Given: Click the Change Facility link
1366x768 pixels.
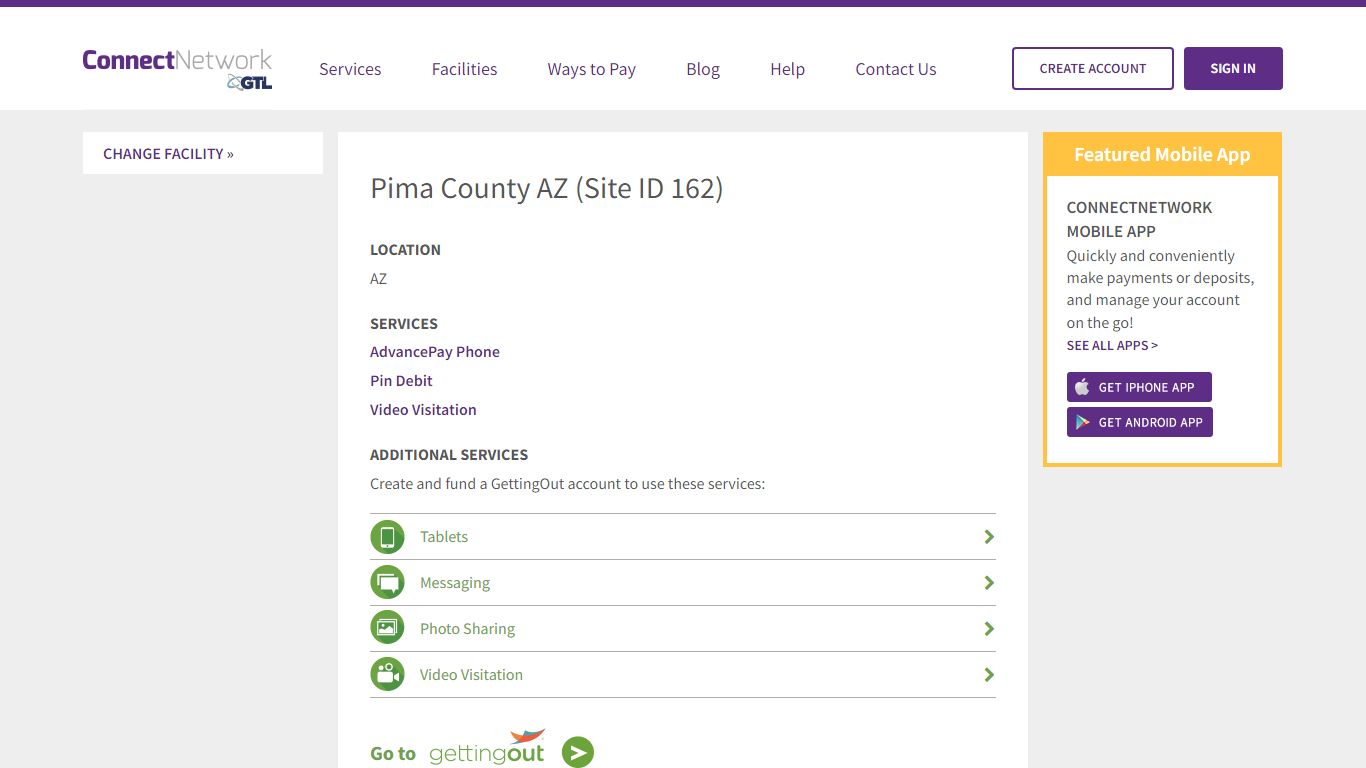Looking at the screenshot, I should [x=168, y=153].
